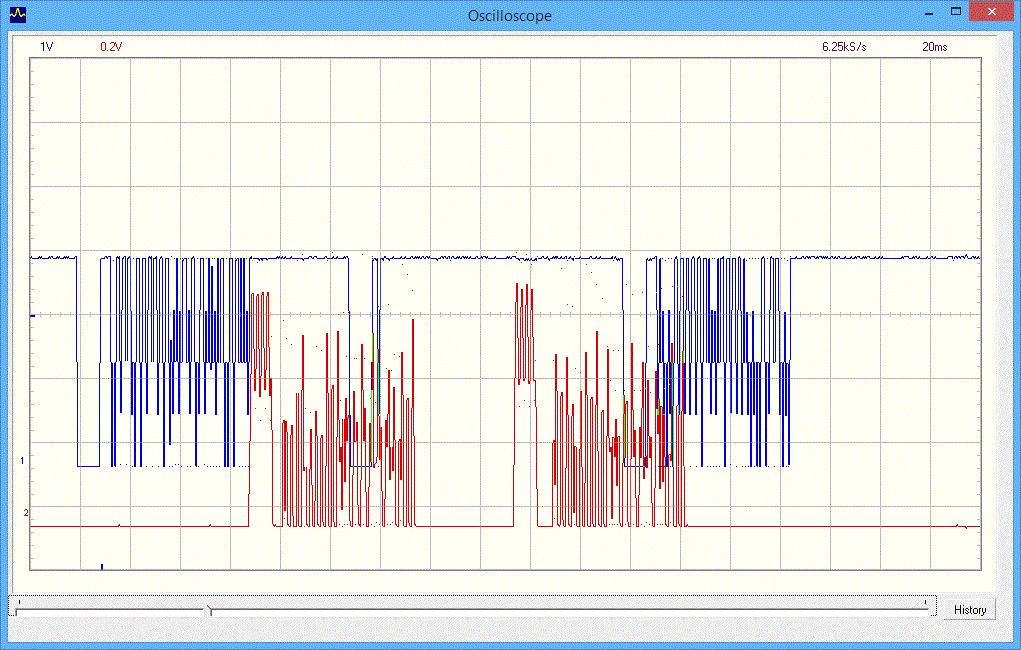The width and height of the screenshot is (1021, 650).
Task: Click slider track left of the thumb
Action: click(x=110, y=609)
